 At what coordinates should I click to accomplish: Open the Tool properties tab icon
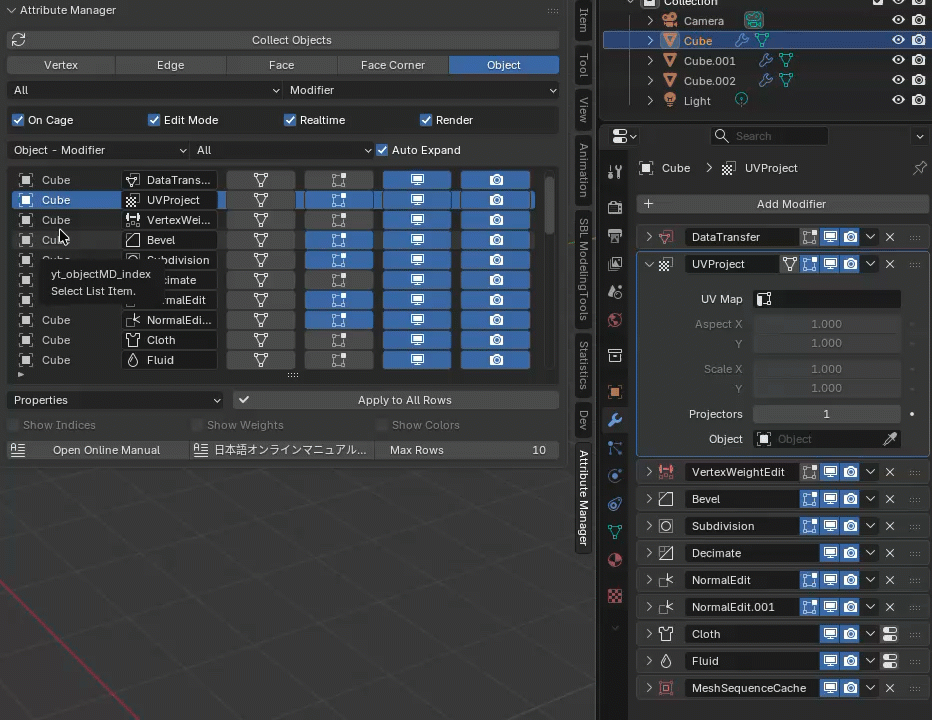[615, 171]
